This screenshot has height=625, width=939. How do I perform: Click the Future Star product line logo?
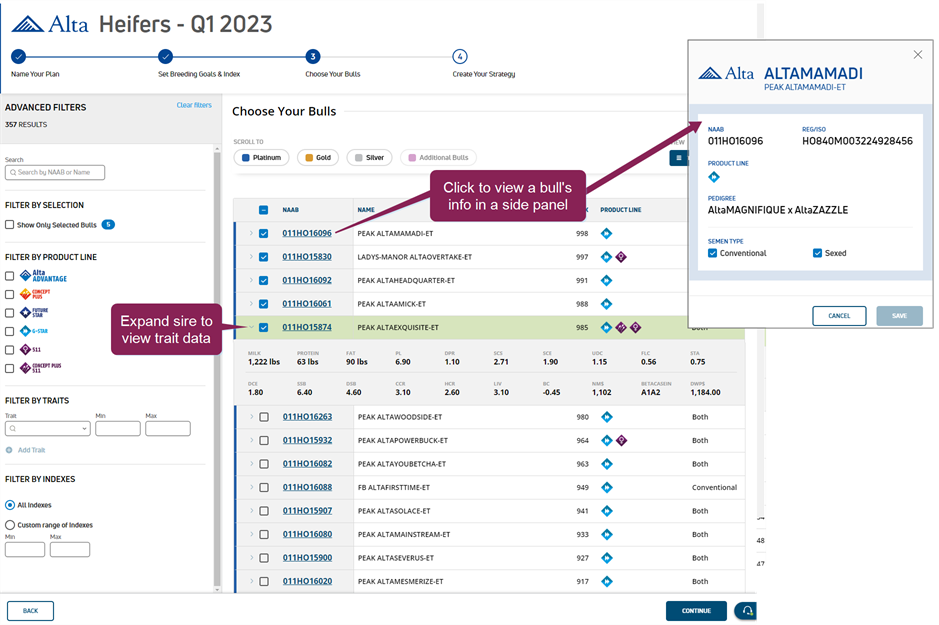tap(34, 312)
